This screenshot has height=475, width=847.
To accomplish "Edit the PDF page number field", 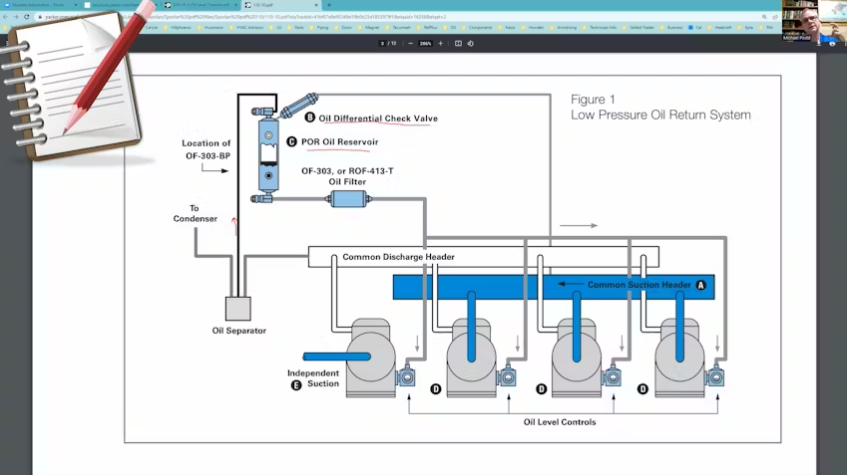I will [382, 43].
